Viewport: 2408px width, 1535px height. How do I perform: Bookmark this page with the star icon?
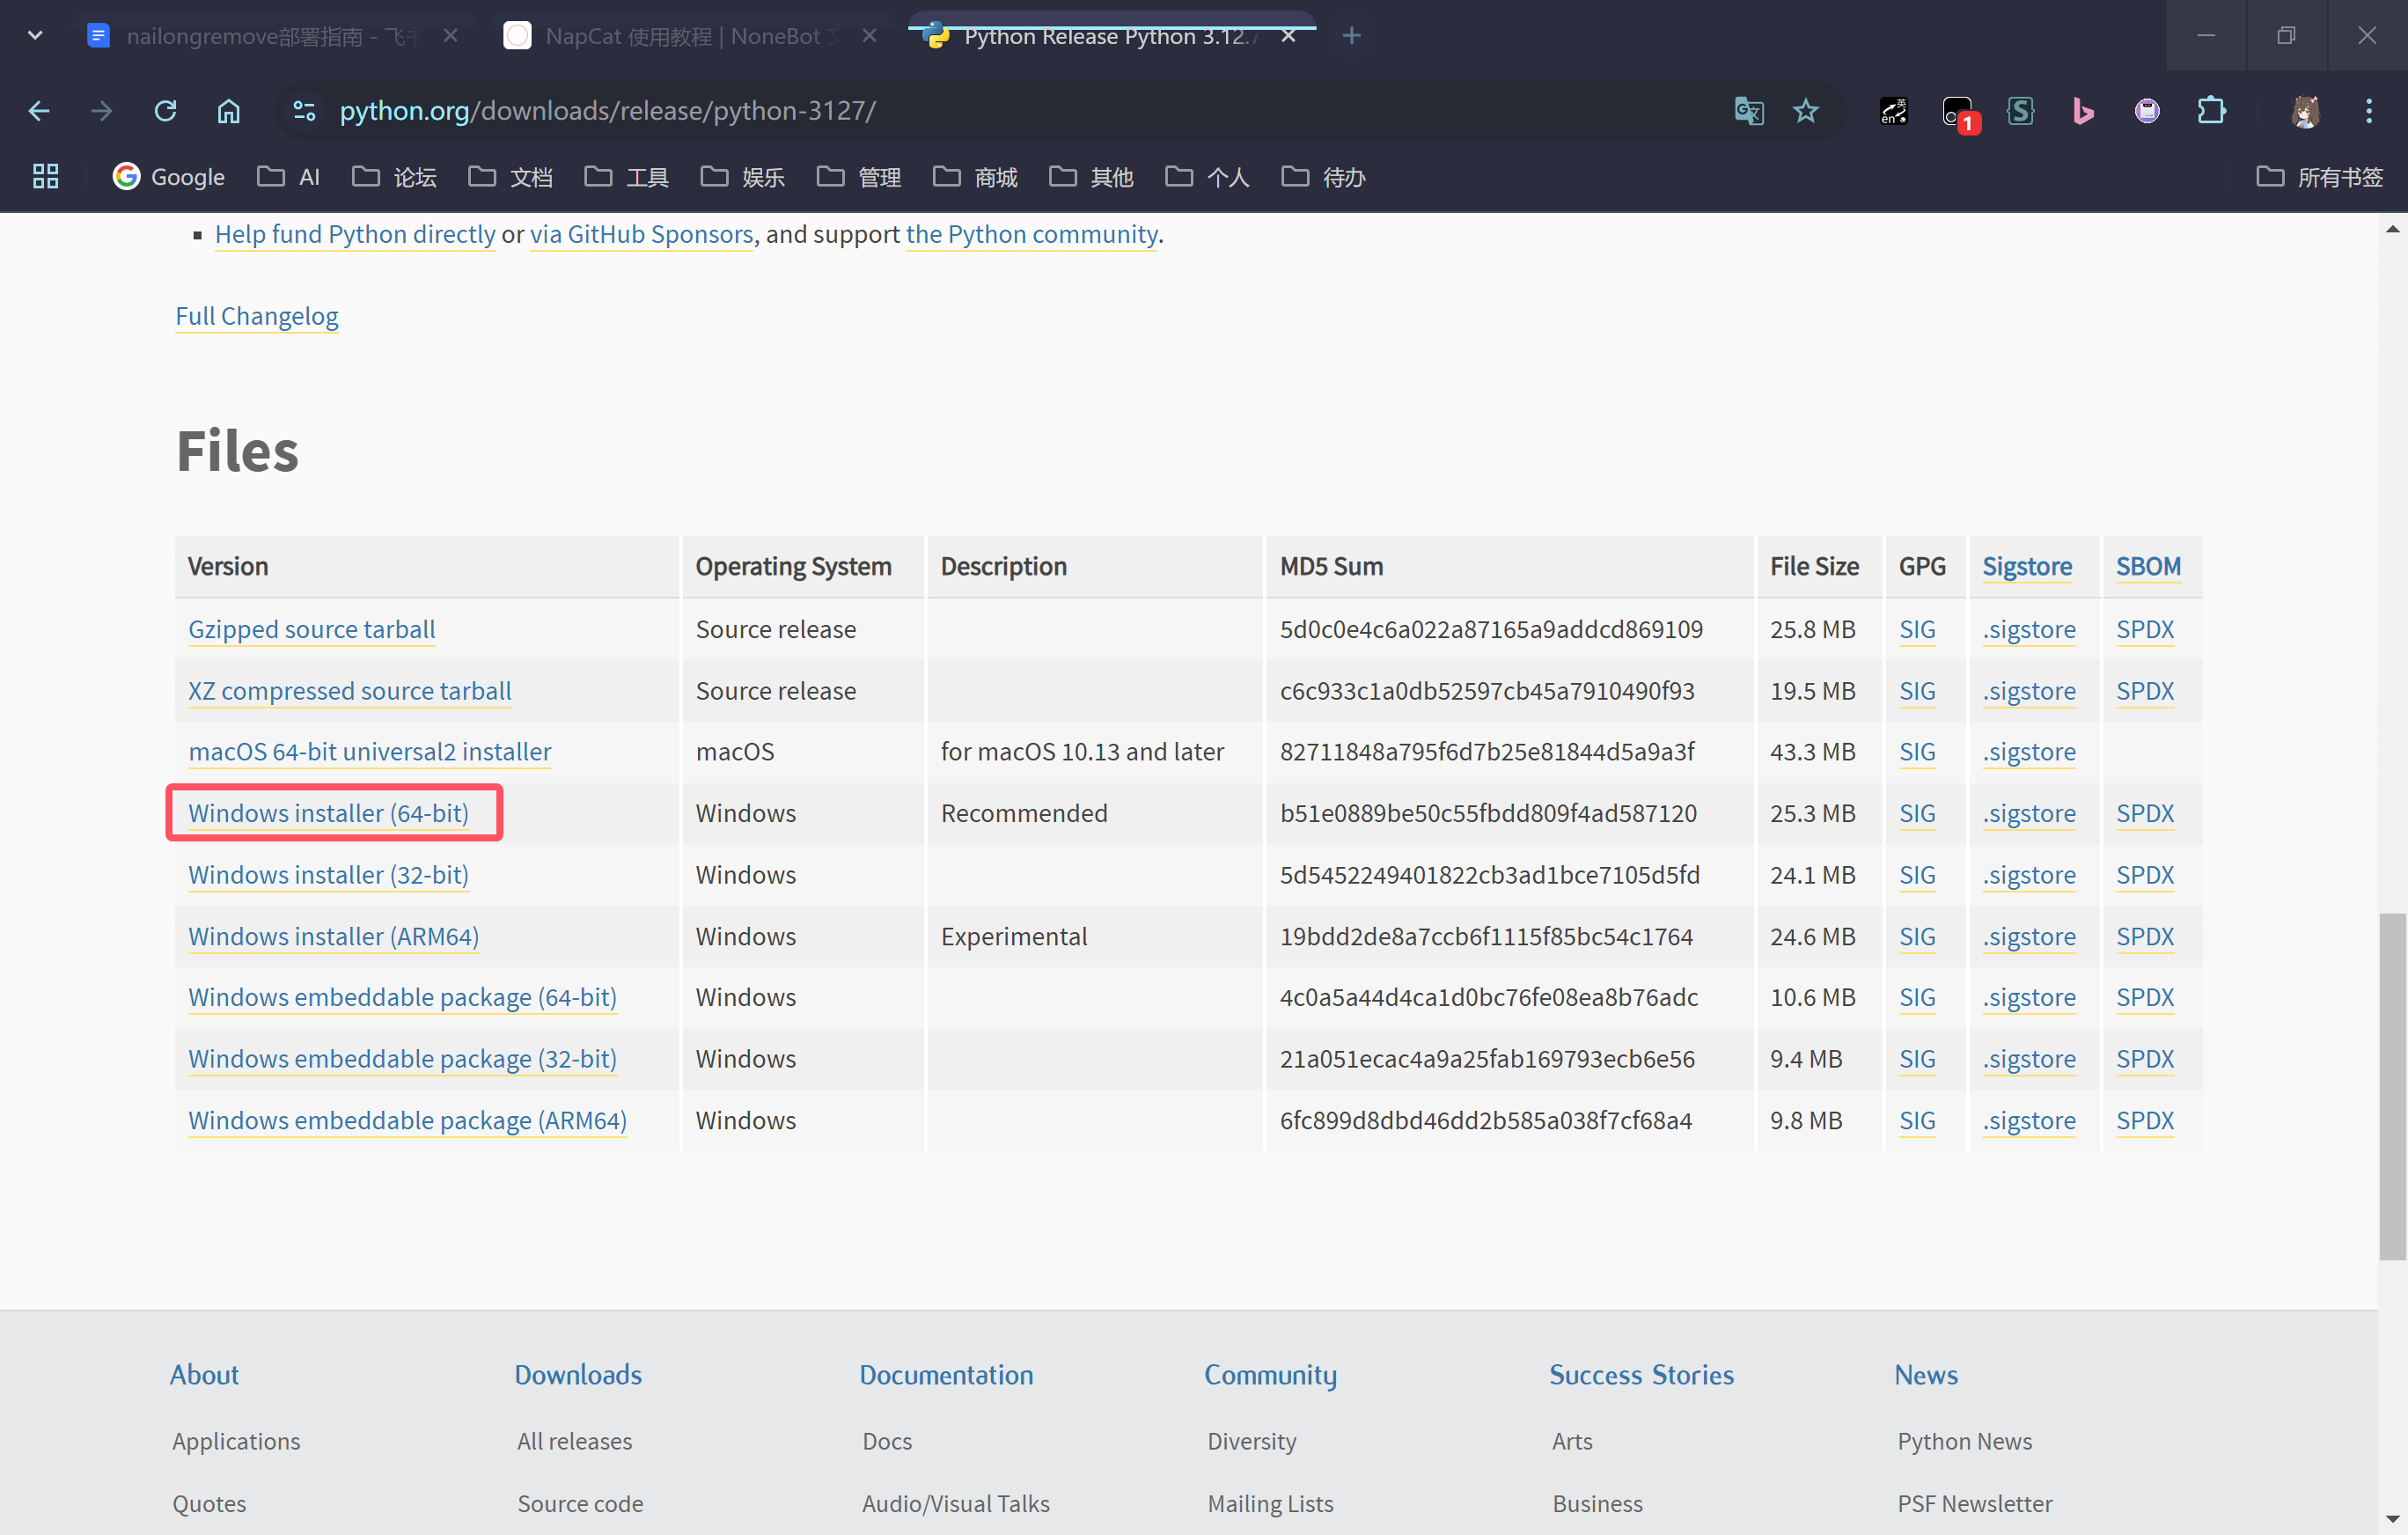[x=1805, y=111]
